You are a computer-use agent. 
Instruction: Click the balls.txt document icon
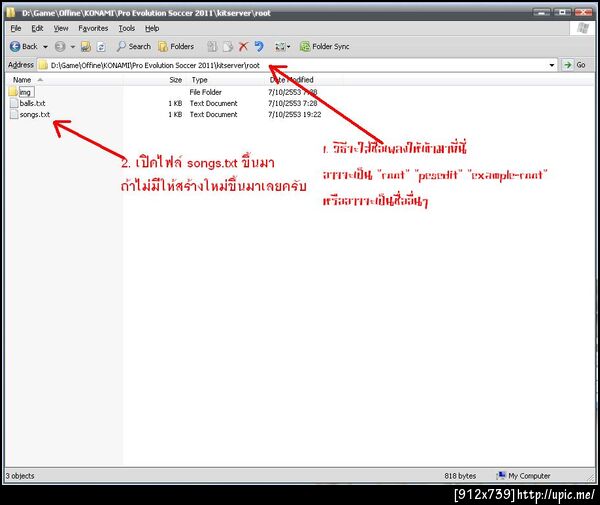[14, 103]
